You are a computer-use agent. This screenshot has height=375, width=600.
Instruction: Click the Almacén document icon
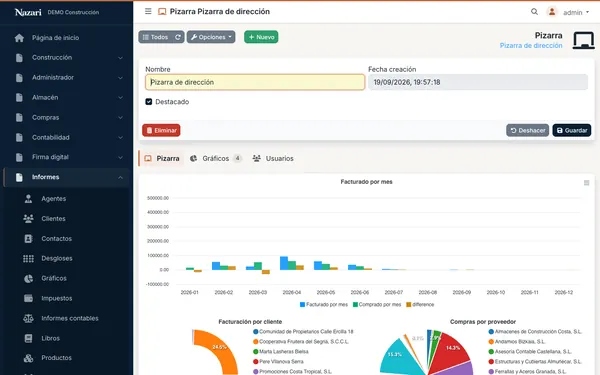[19, 98]
